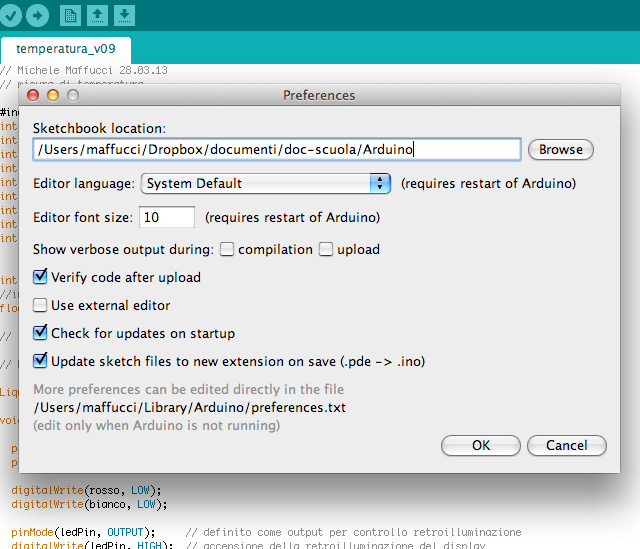The image size is (640, 549).
Task: Disable Check for updates on startup
Action: [41, 333]
